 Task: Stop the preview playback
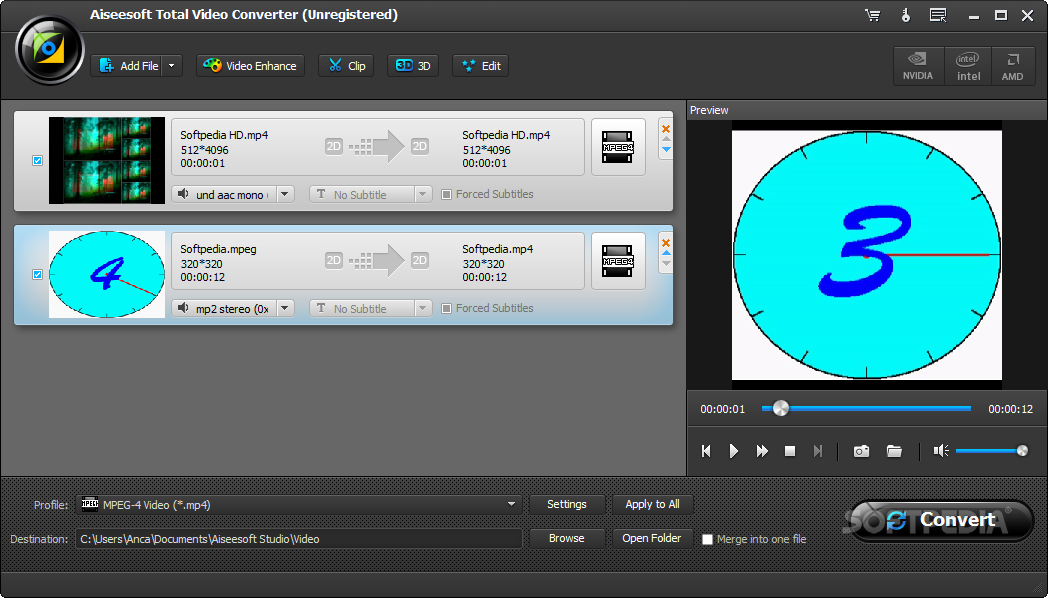pyautogui.click(x=789, y=451)
